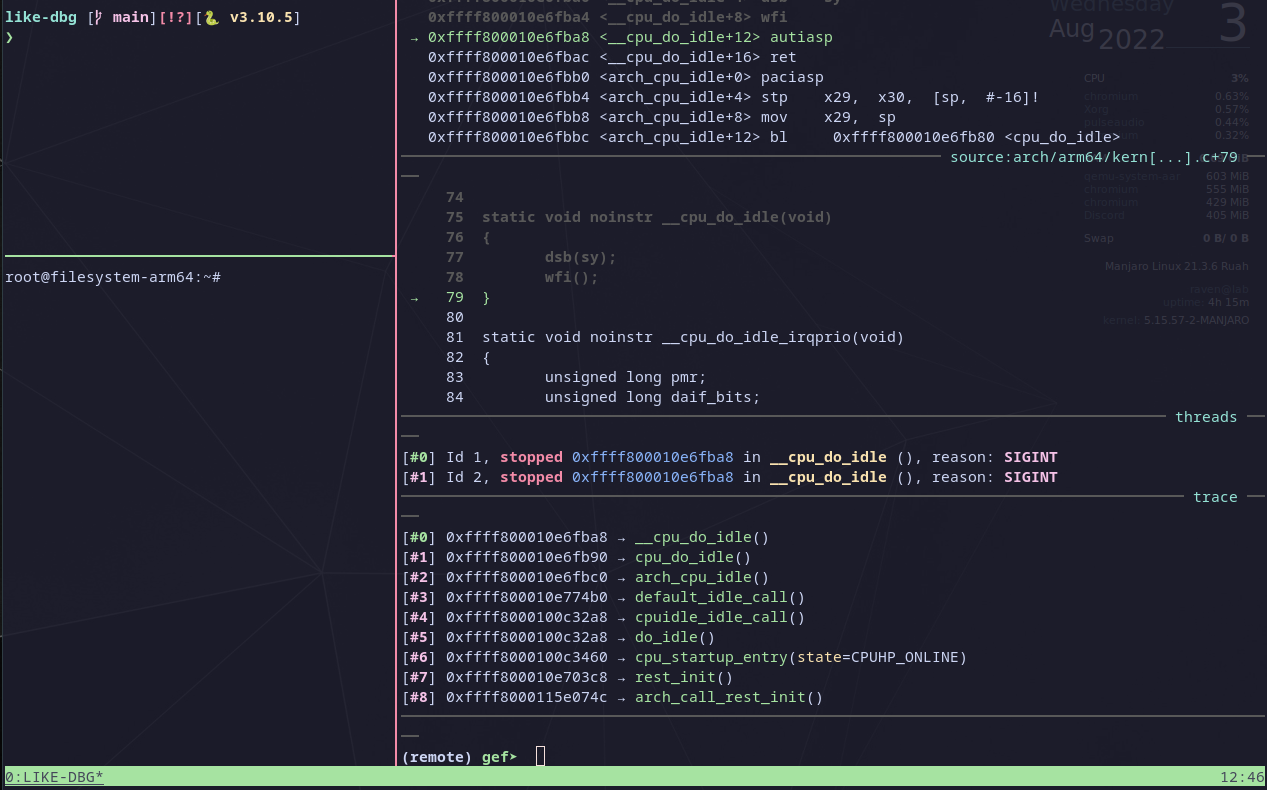Screen dimensions: 1267x790
Task: Select trace frame #2 arch_cpu_idle()
Action: pyautogui.click(x=586, y=577)
